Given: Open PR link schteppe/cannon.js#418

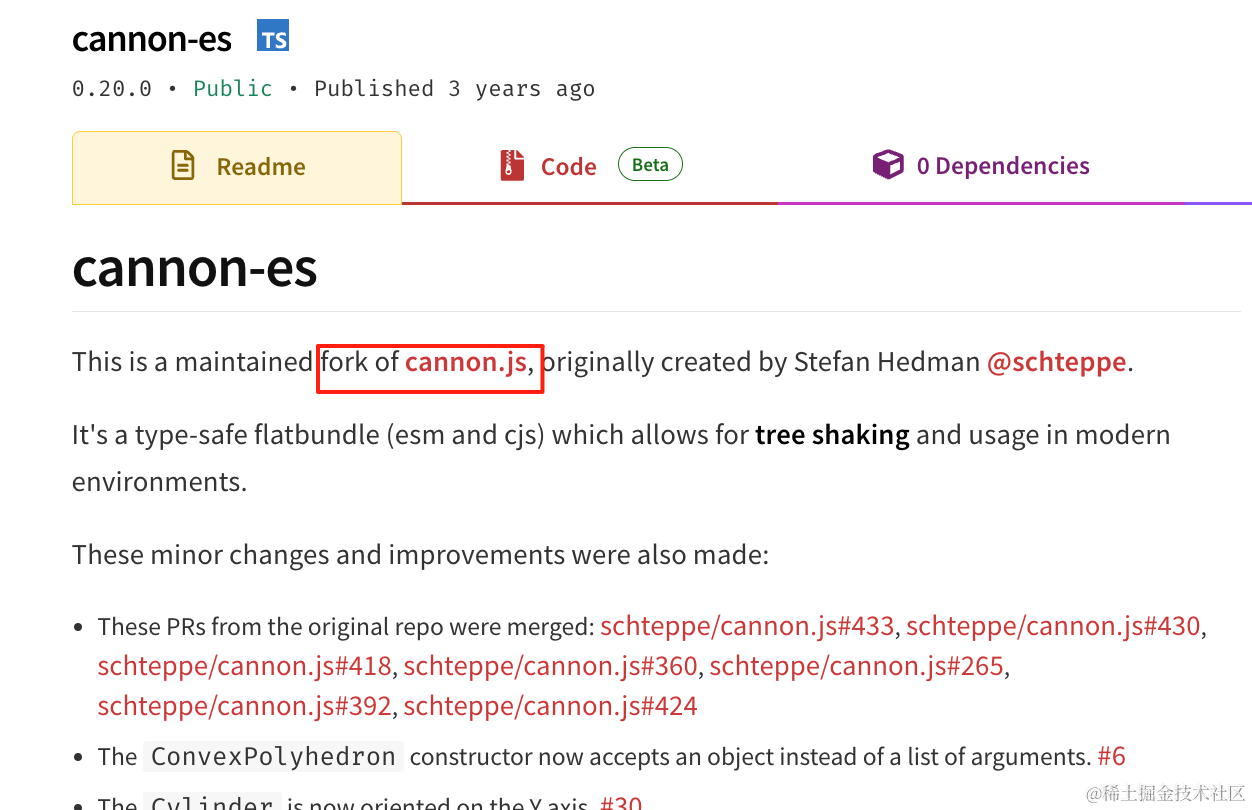Looking at the screenshot, I should (x=245, y=666).
